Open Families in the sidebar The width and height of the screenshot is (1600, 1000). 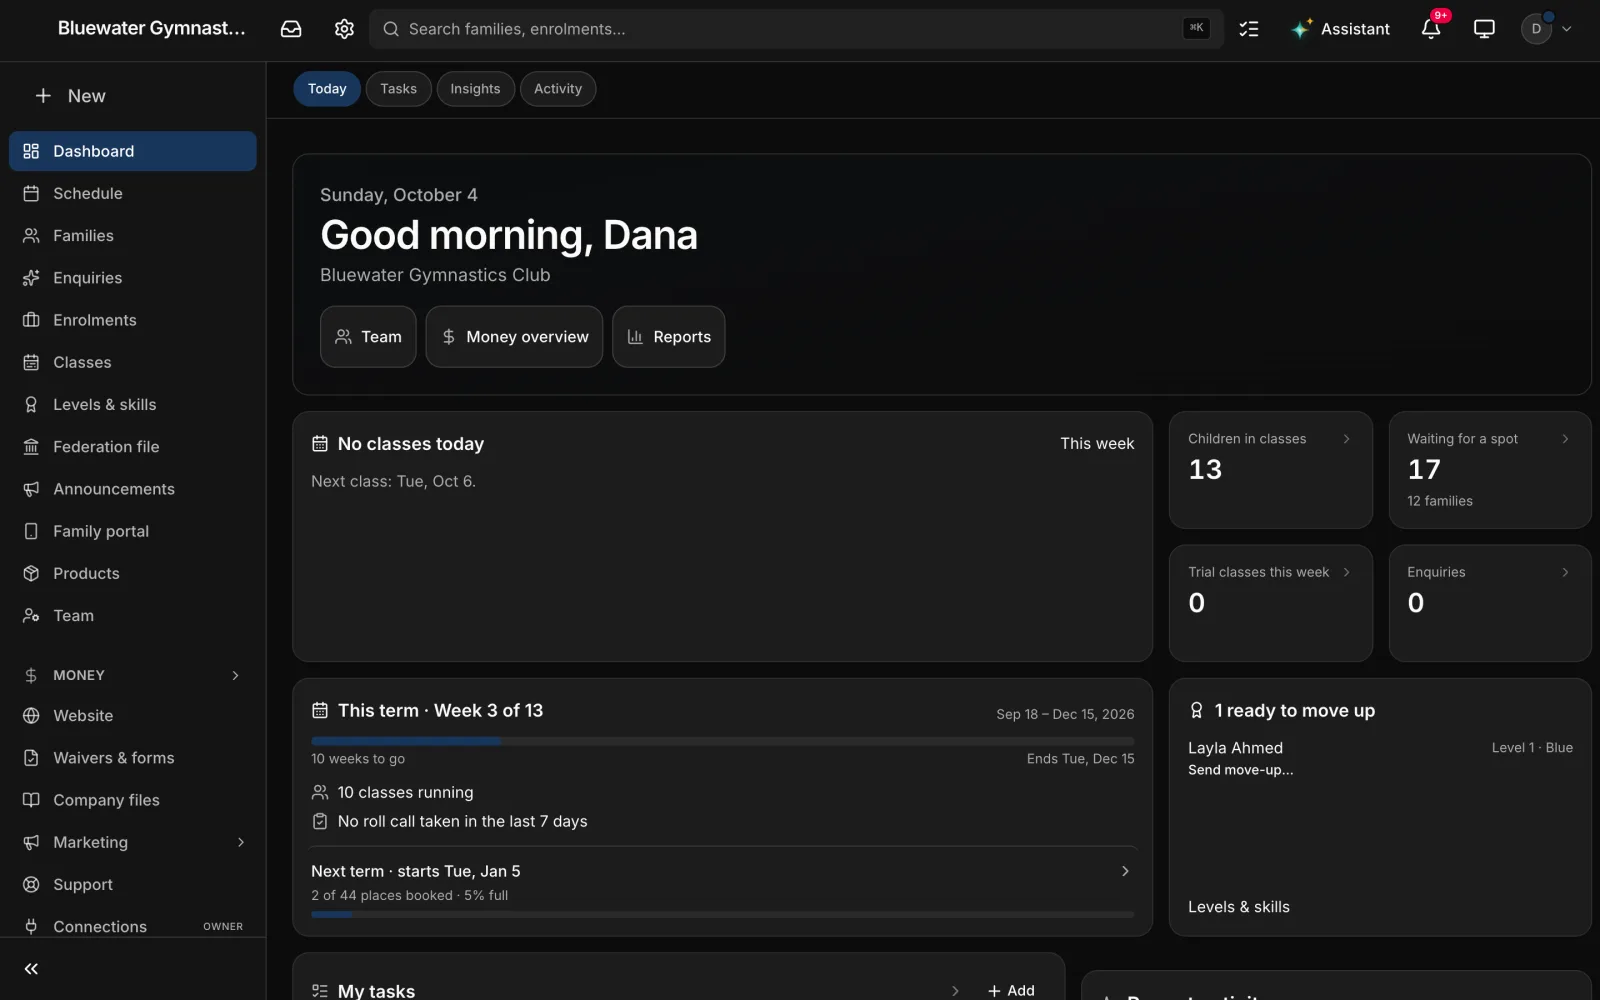click(x=133, y=235)
